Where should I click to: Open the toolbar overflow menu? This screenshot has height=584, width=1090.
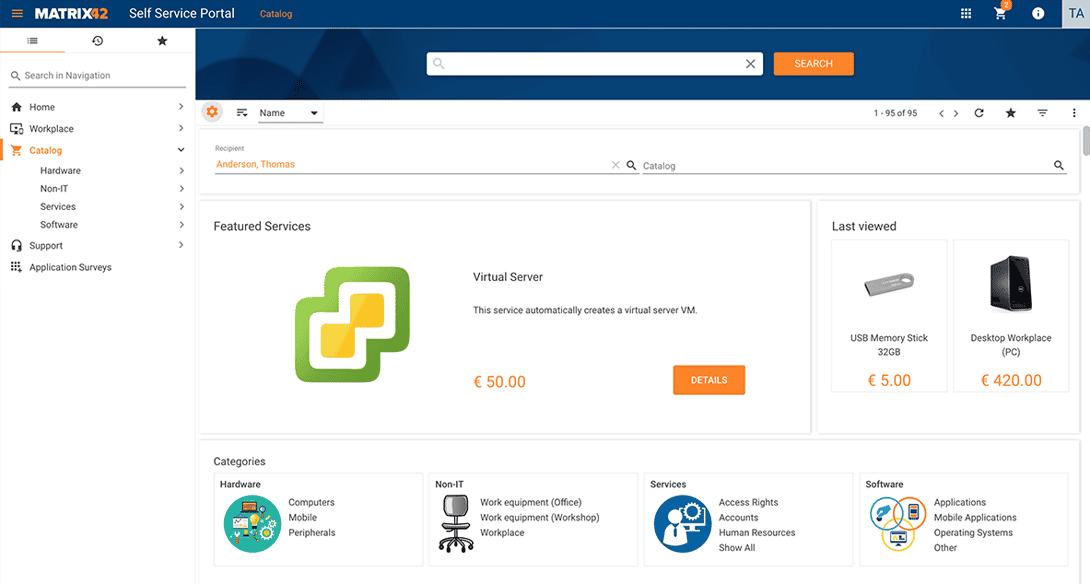1074,113
